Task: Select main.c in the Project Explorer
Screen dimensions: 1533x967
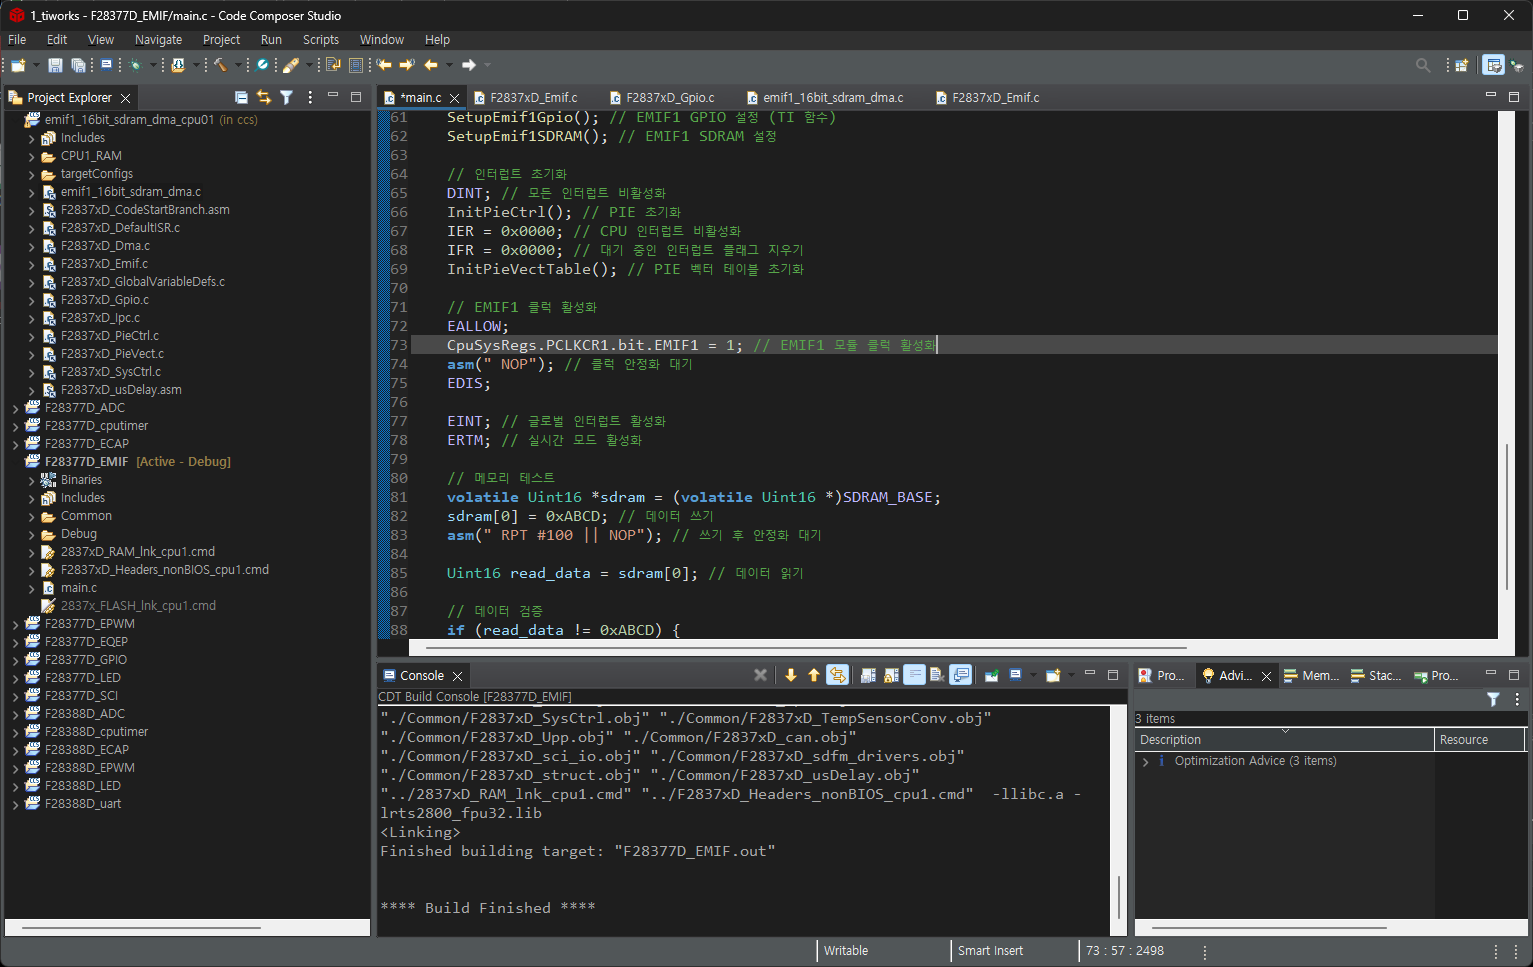Action: point(78,588)
